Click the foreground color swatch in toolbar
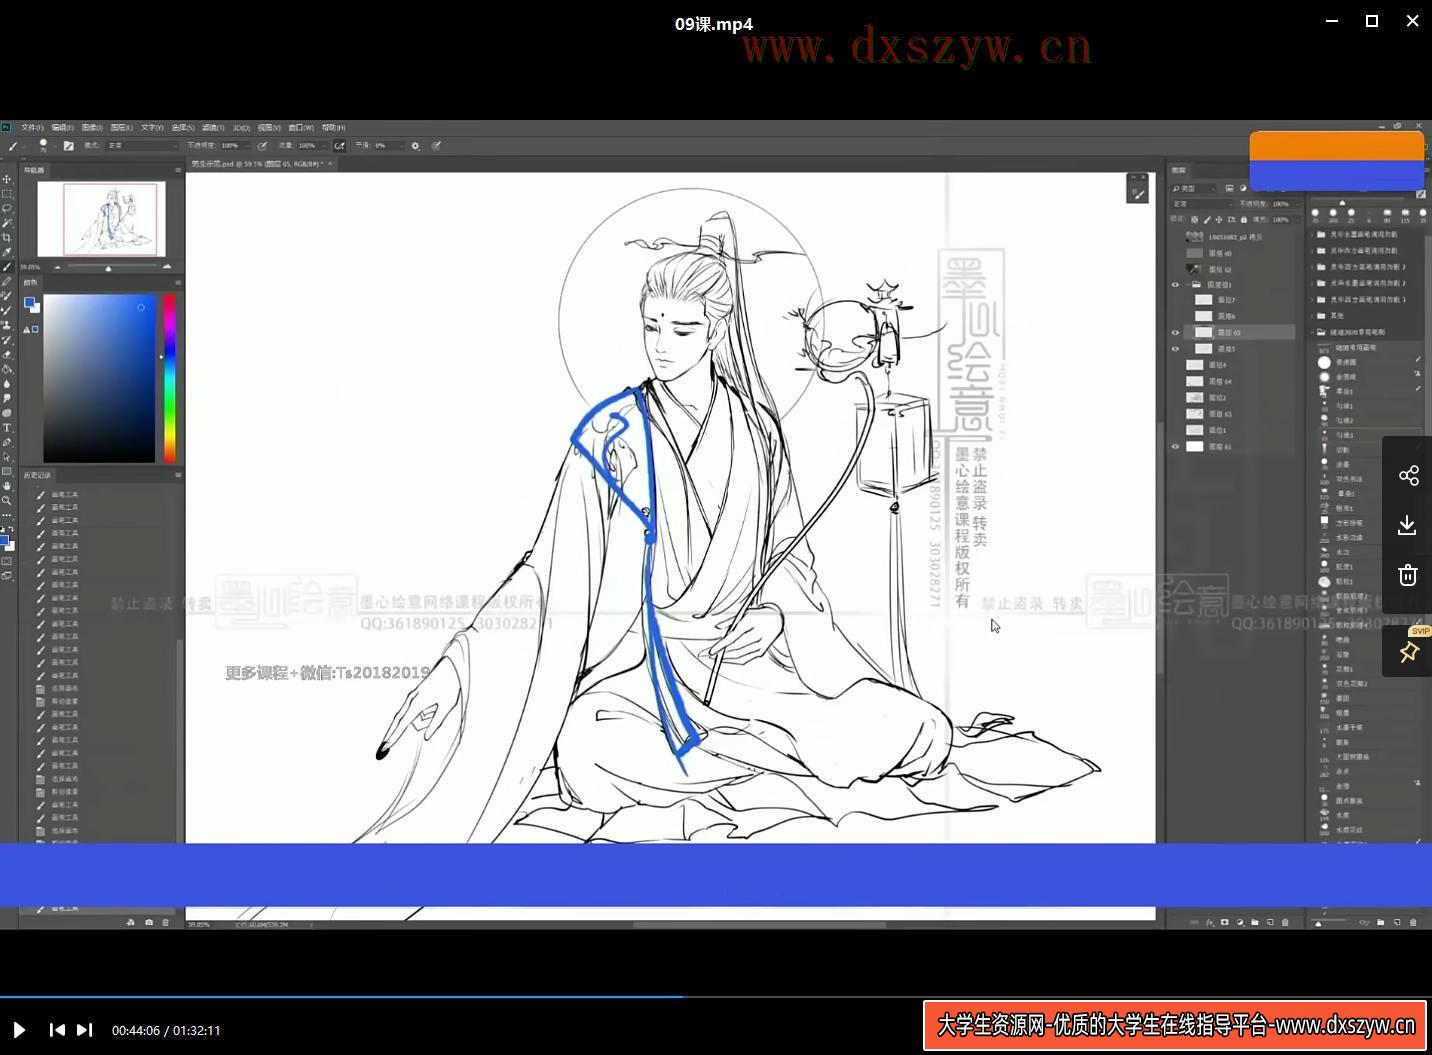This screenshot has width=1432, height=1055. 4,540
